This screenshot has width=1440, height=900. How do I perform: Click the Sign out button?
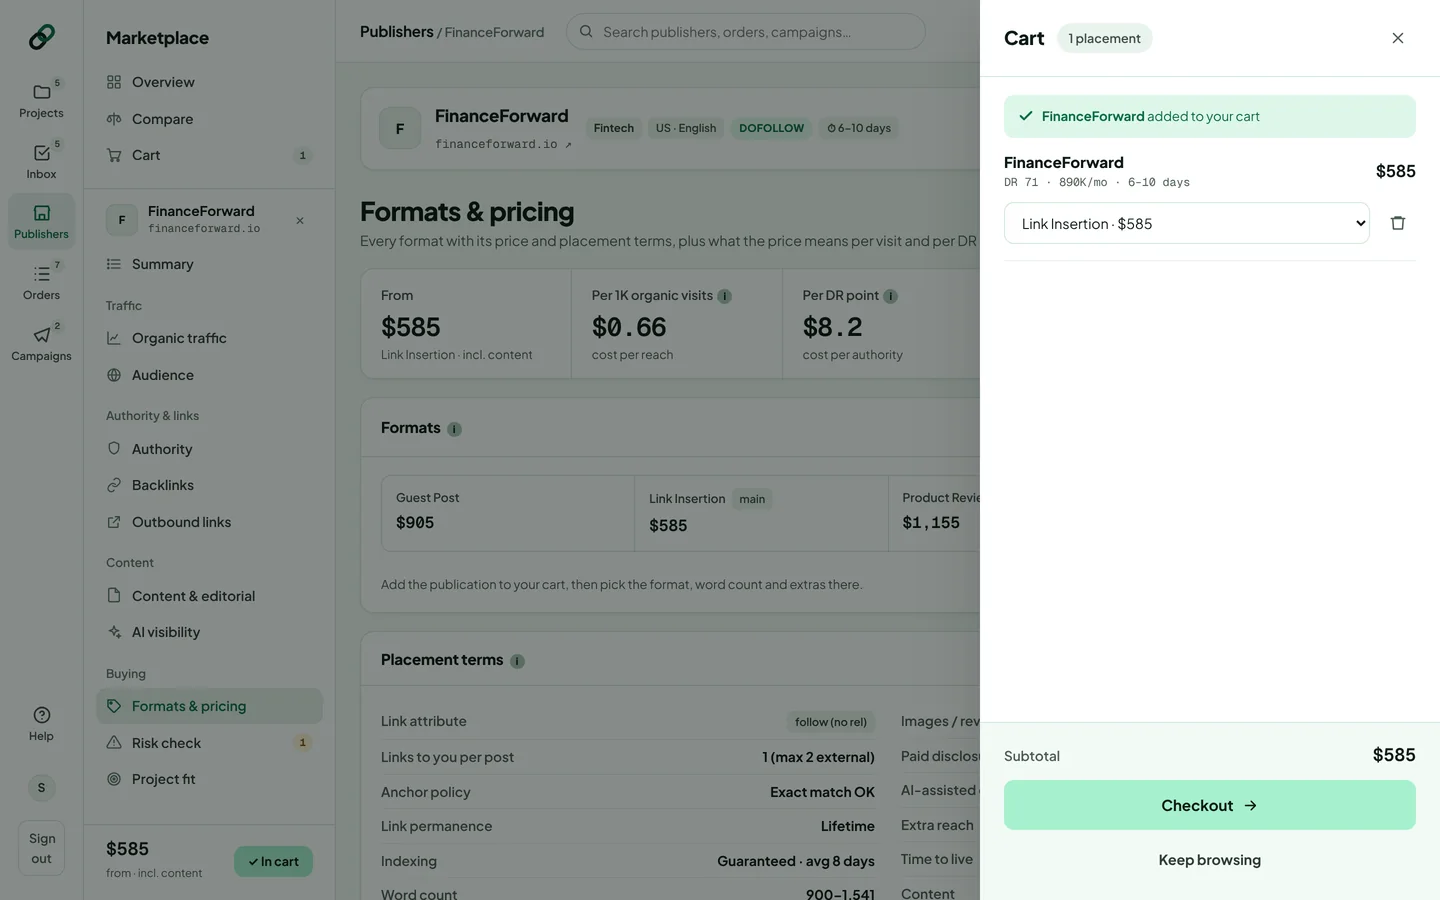41,848
